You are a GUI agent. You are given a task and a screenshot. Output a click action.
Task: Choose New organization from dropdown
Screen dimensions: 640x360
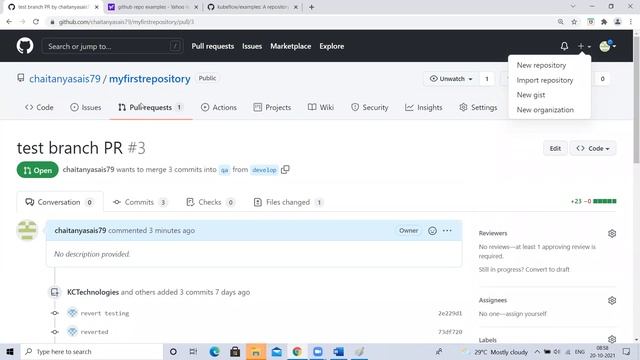pyautogui.click(x=545, y=110)
